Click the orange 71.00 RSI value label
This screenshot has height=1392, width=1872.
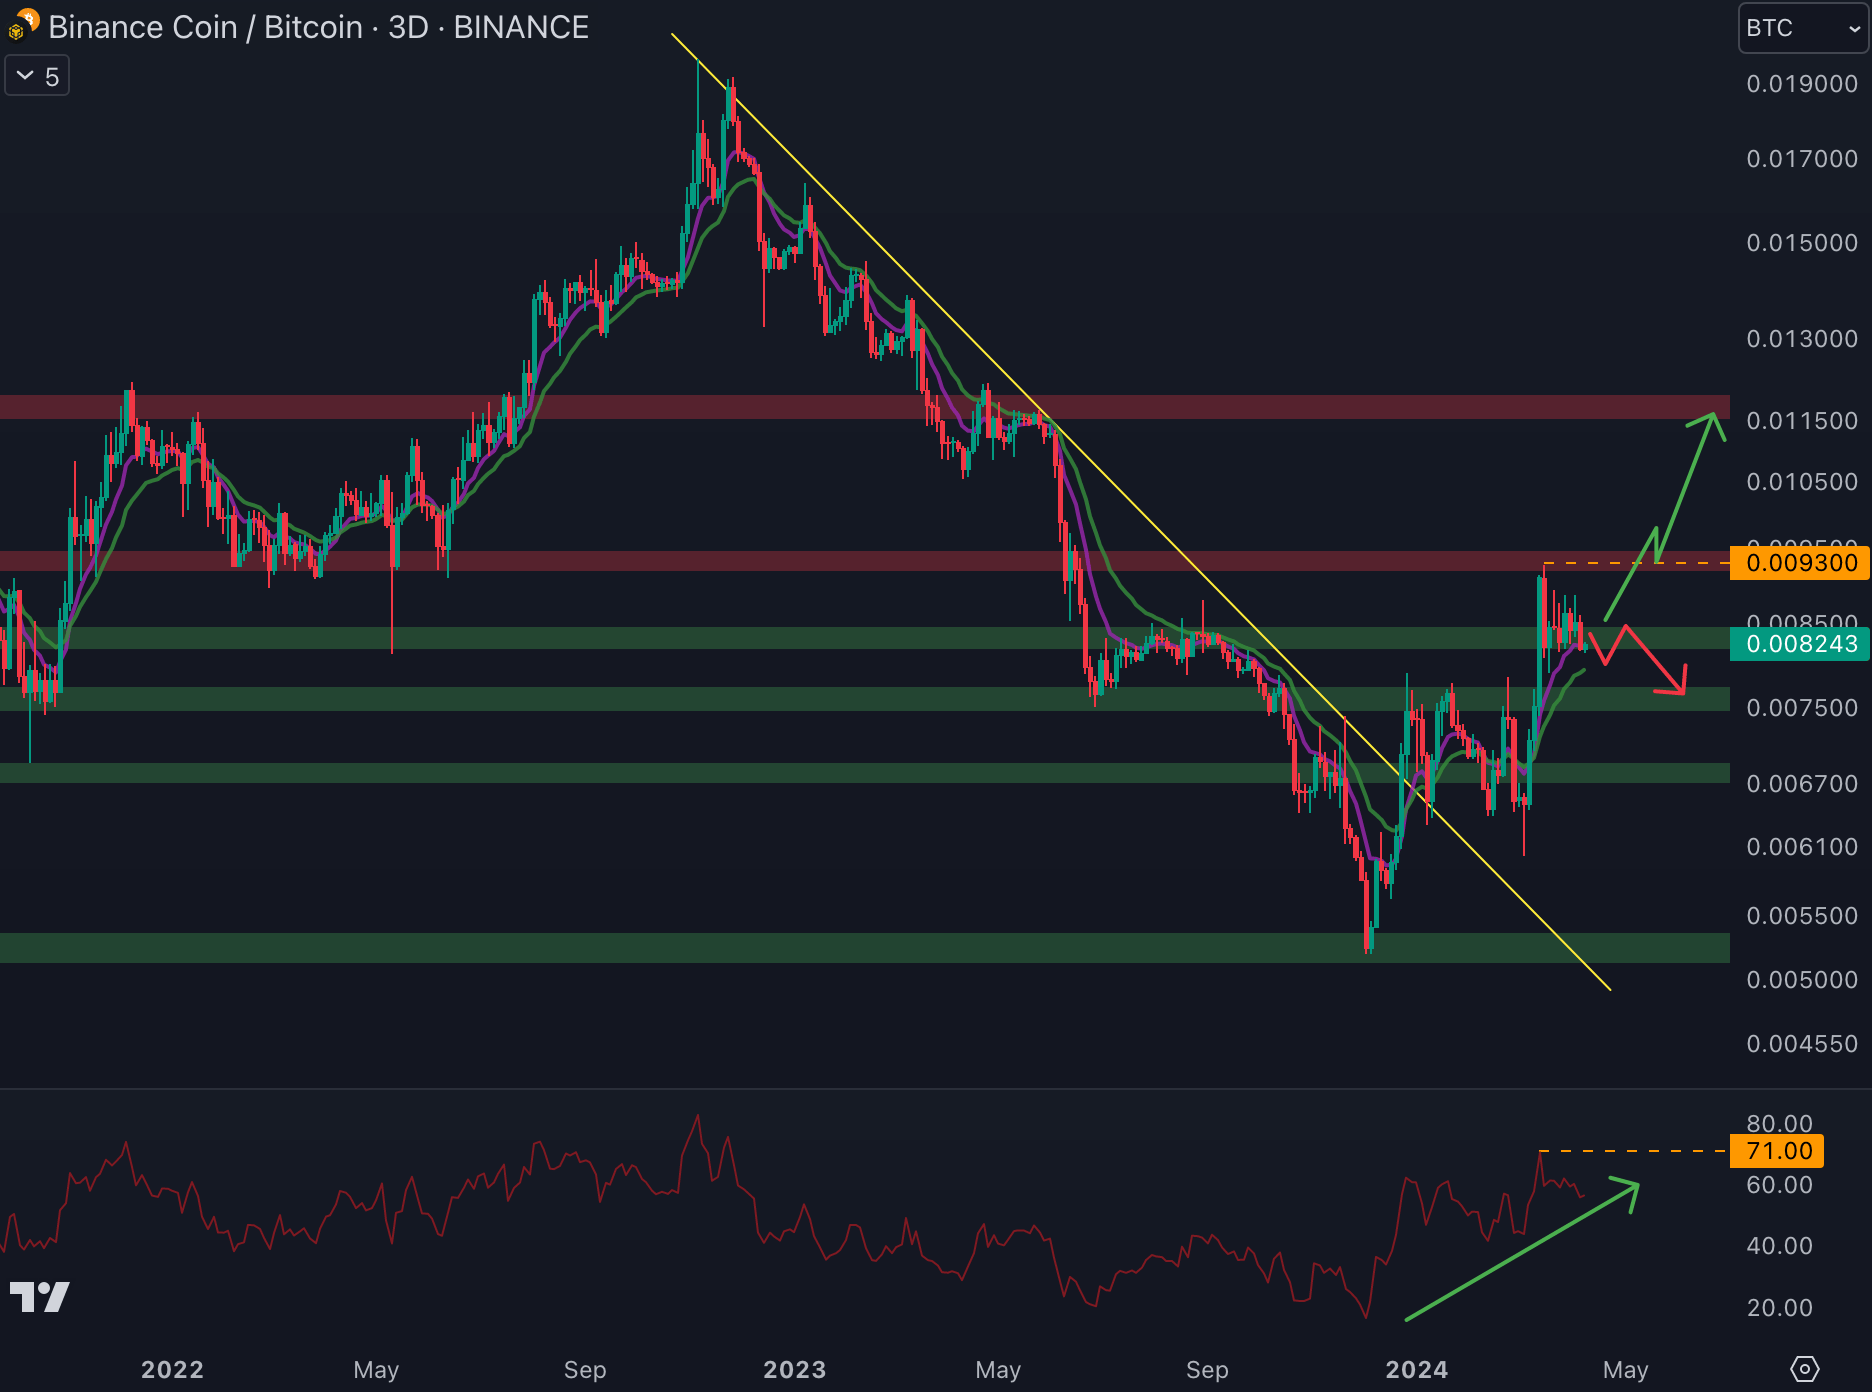pos(1778,1151)
